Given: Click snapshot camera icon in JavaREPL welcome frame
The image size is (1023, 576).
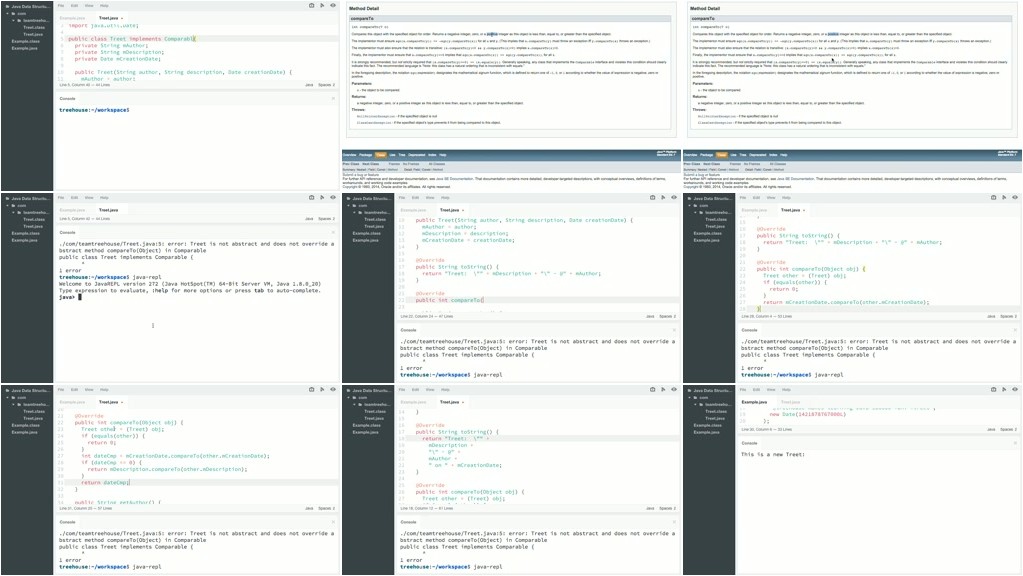Looking at the screenshot, I should 311,197.
